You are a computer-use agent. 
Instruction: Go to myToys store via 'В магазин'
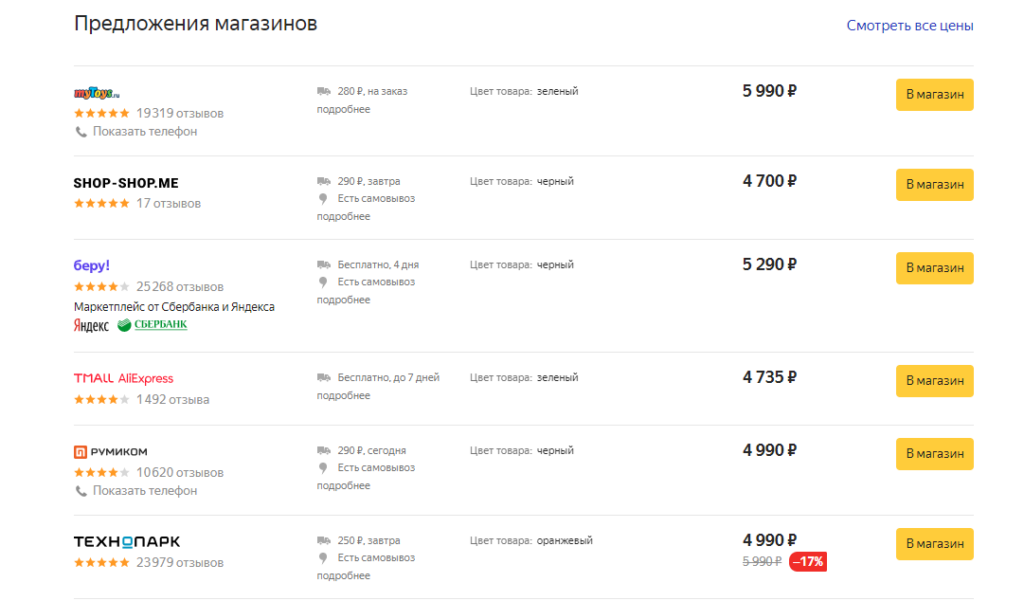click(x=934, y=94)
